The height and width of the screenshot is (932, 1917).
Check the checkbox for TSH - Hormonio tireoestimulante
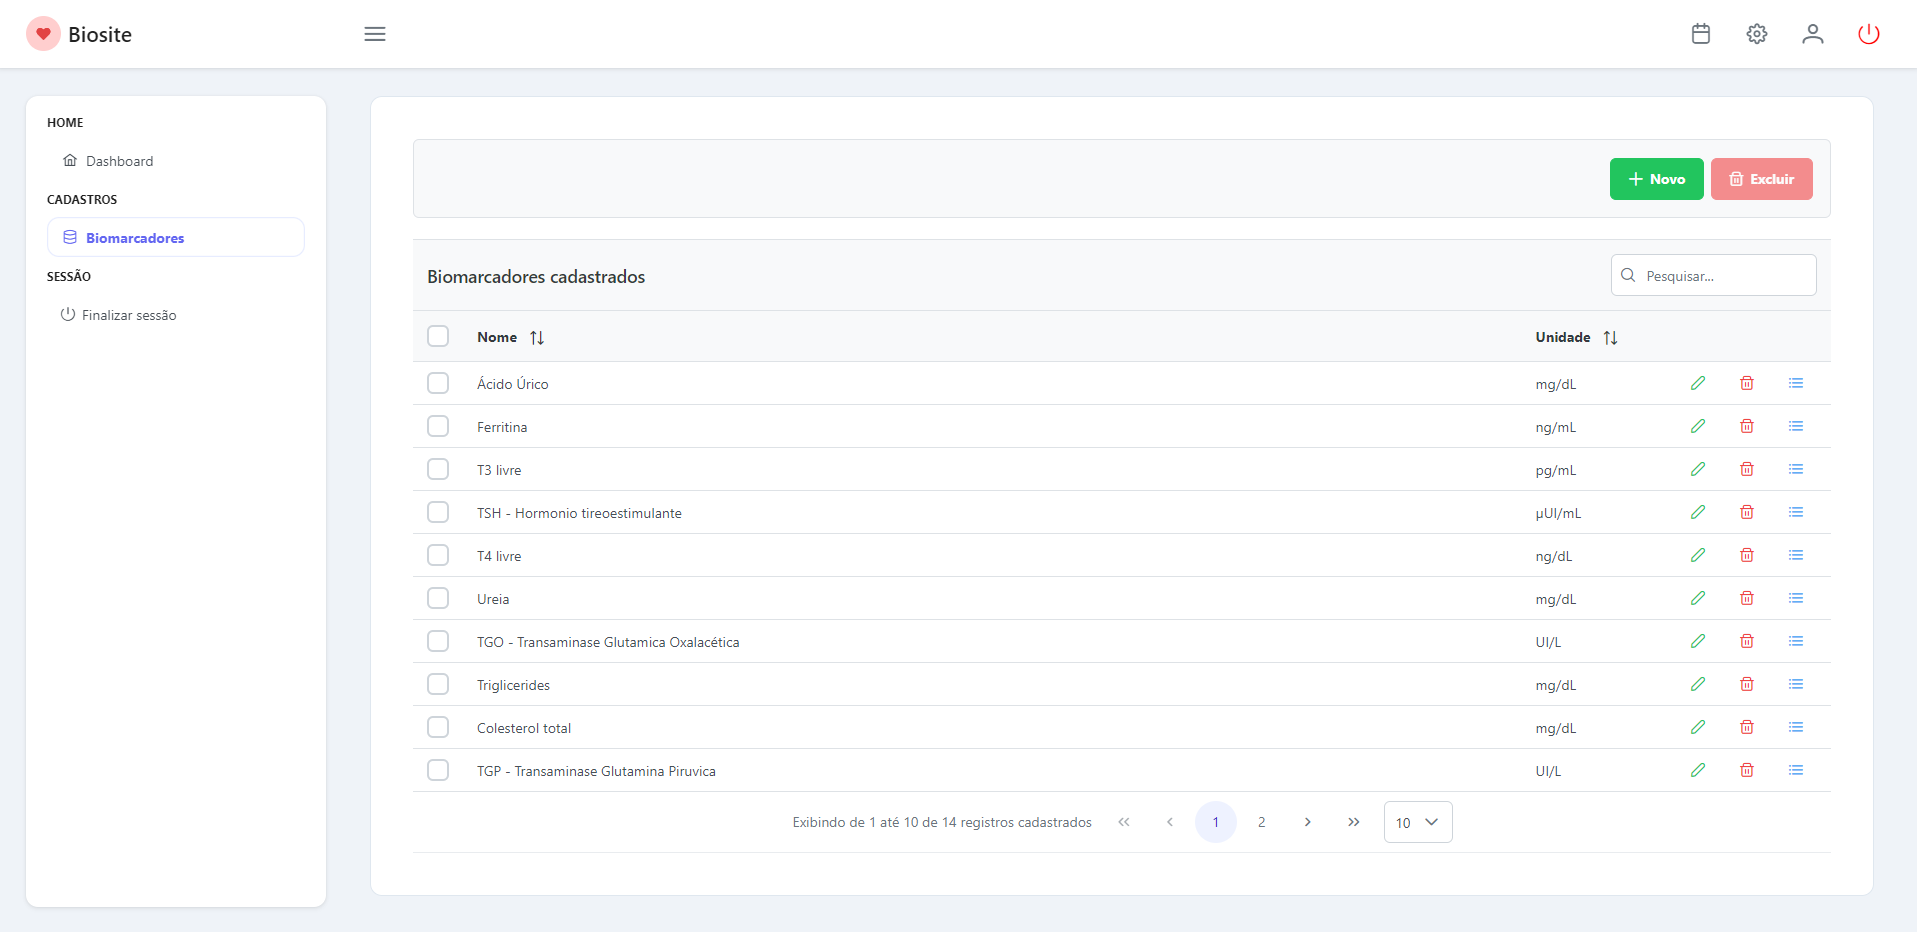438,512
